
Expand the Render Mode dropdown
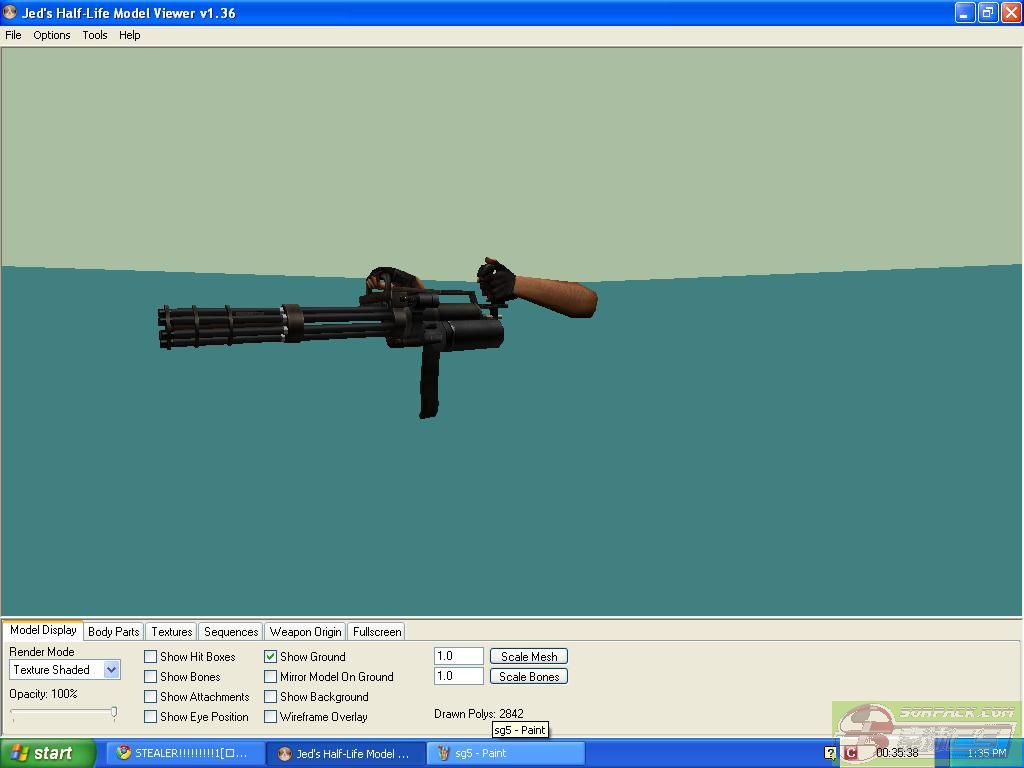pyautogui.click(x=111, y=670)
